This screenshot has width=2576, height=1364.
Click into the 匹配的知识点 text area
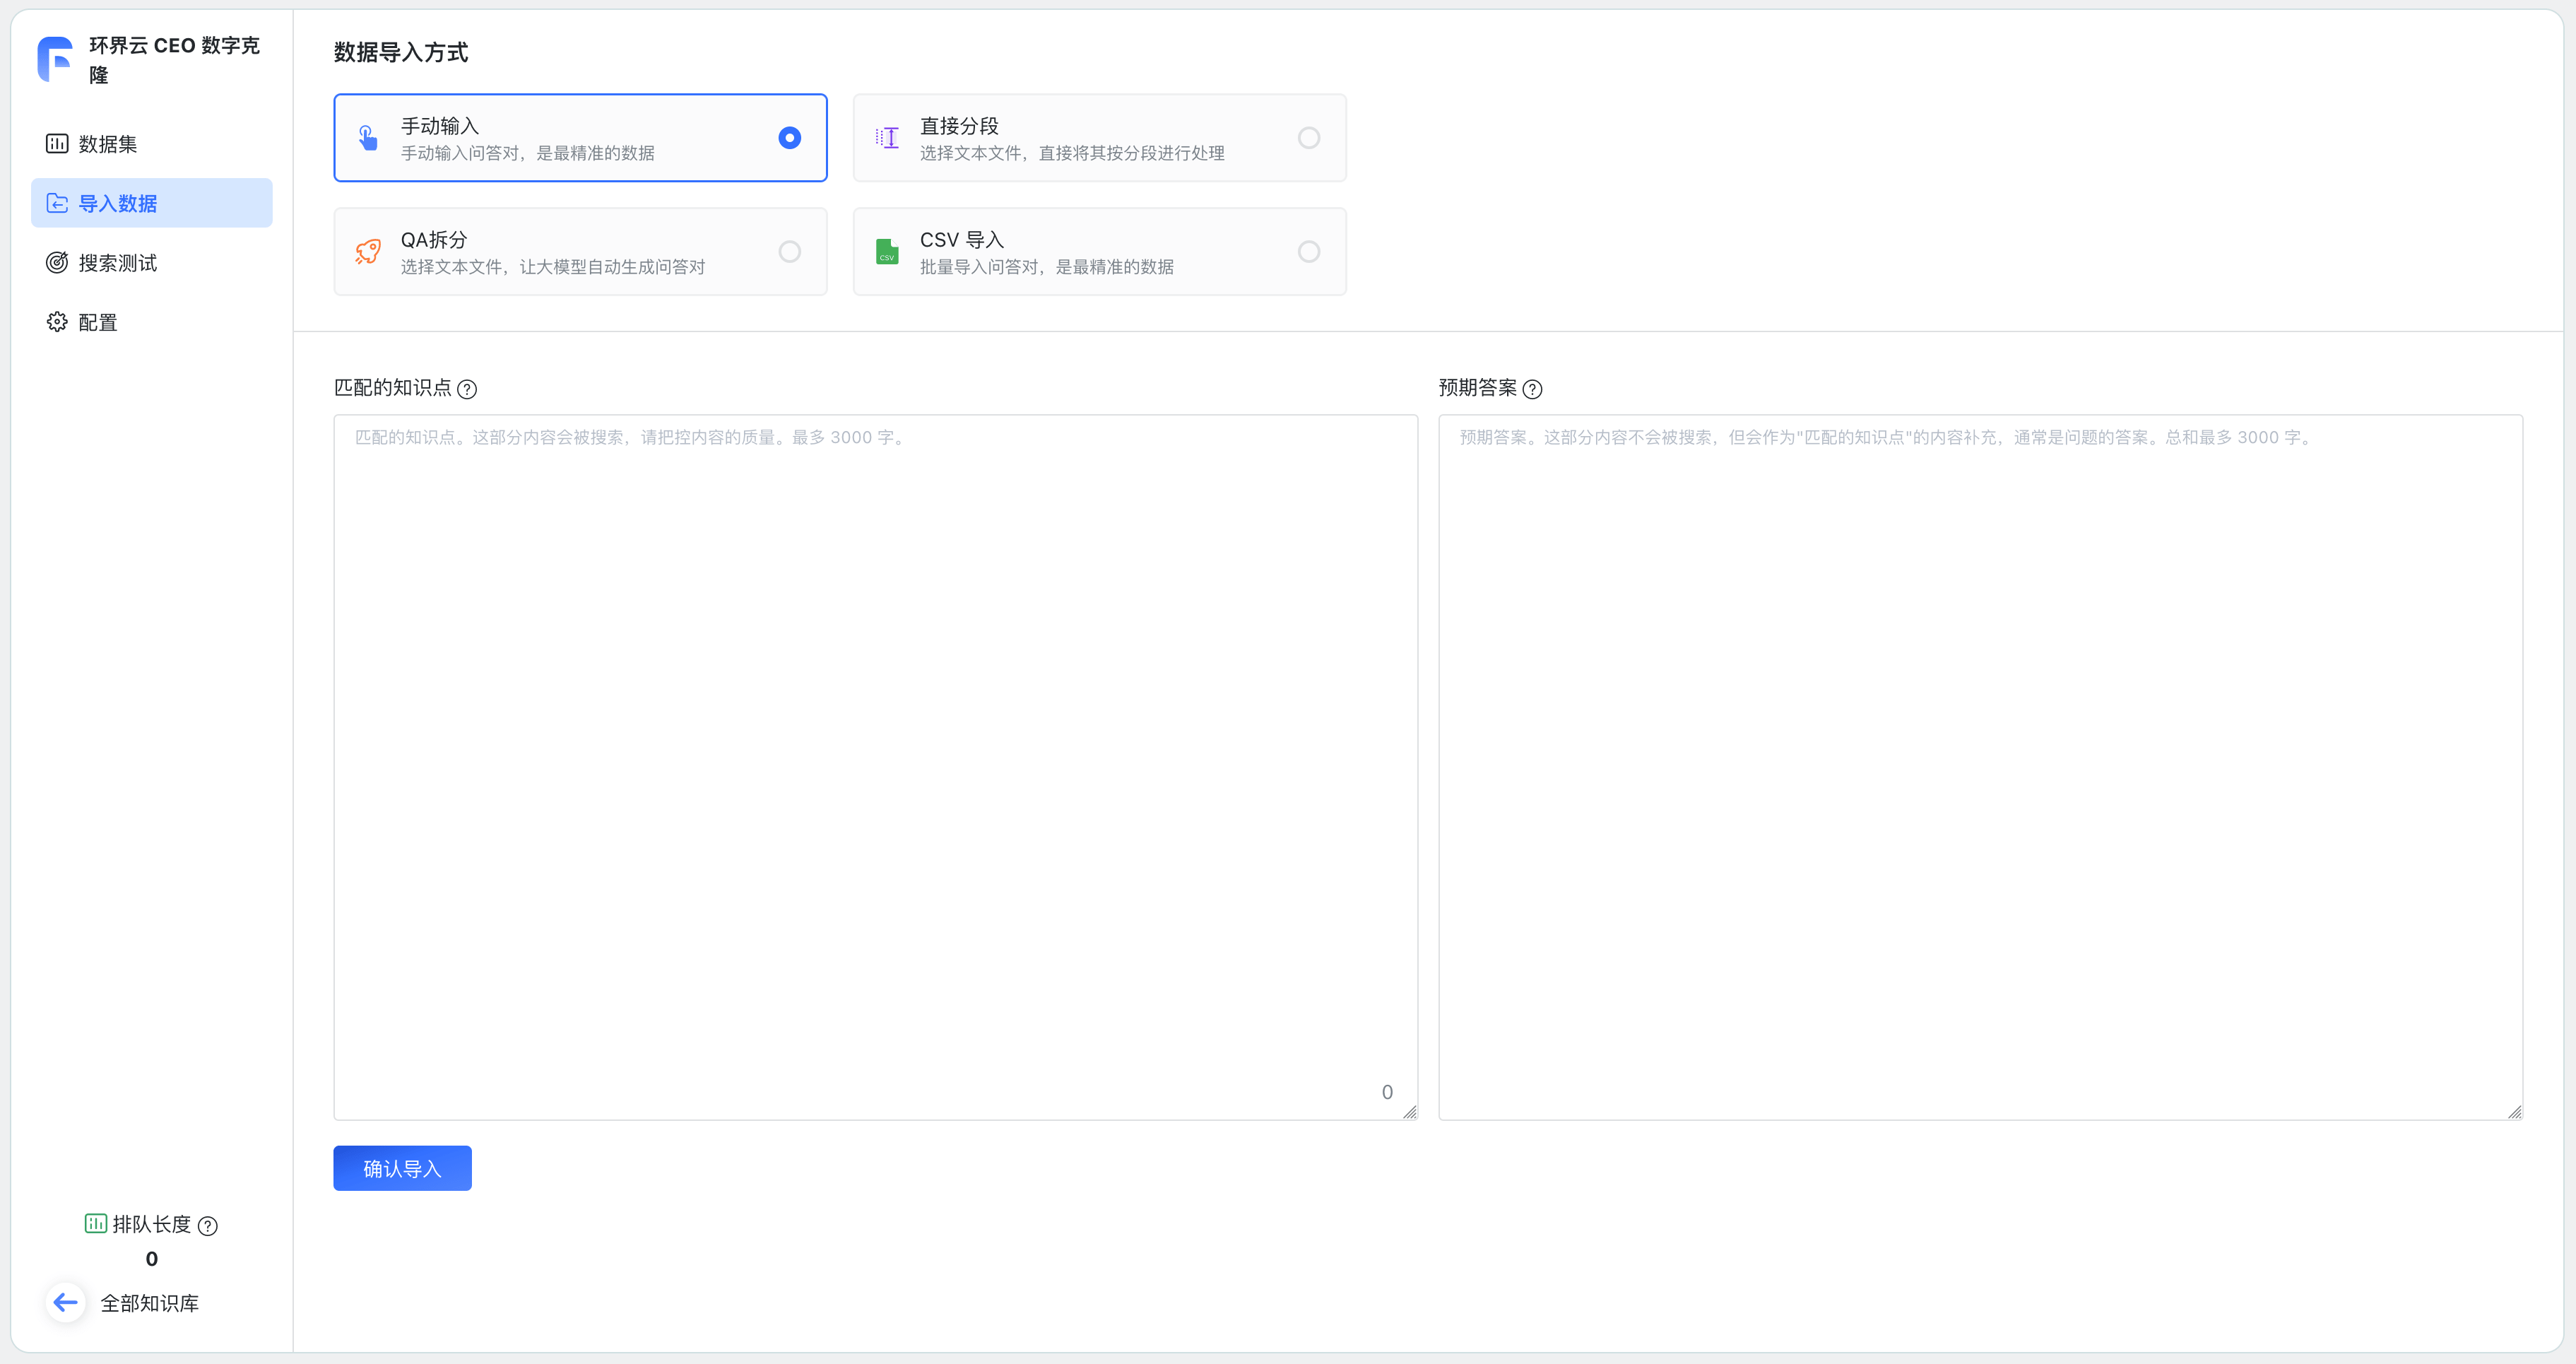click(x=875, y=766)
